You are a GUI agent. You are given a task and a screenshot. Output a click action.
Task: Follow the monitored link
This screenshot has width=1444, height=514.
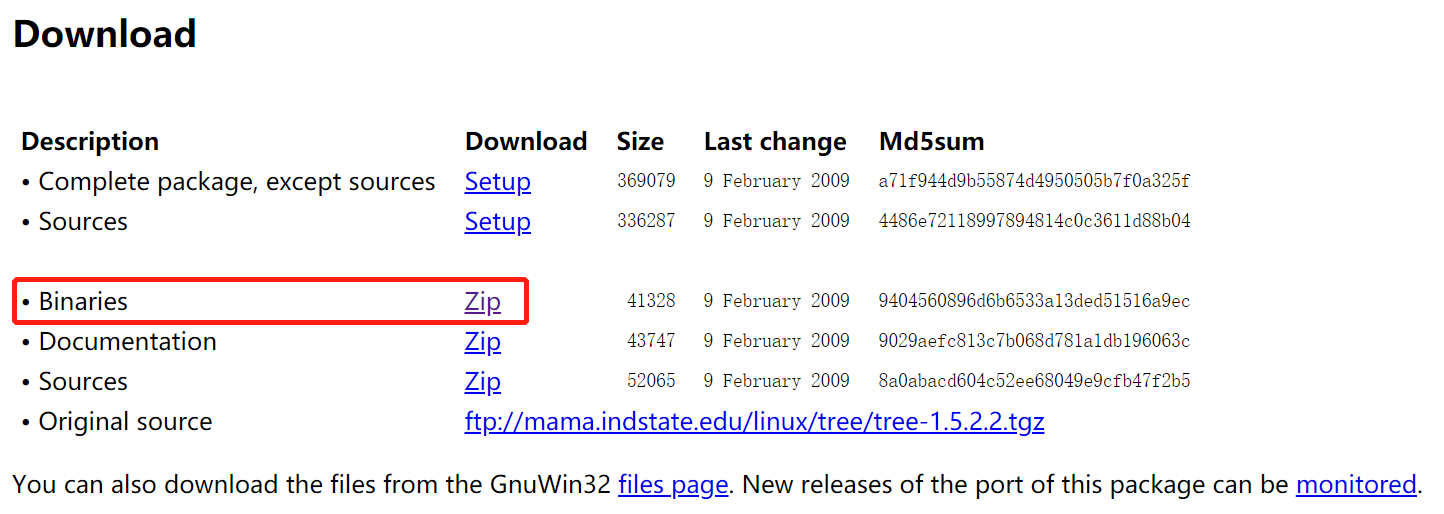click(1356, 485)
